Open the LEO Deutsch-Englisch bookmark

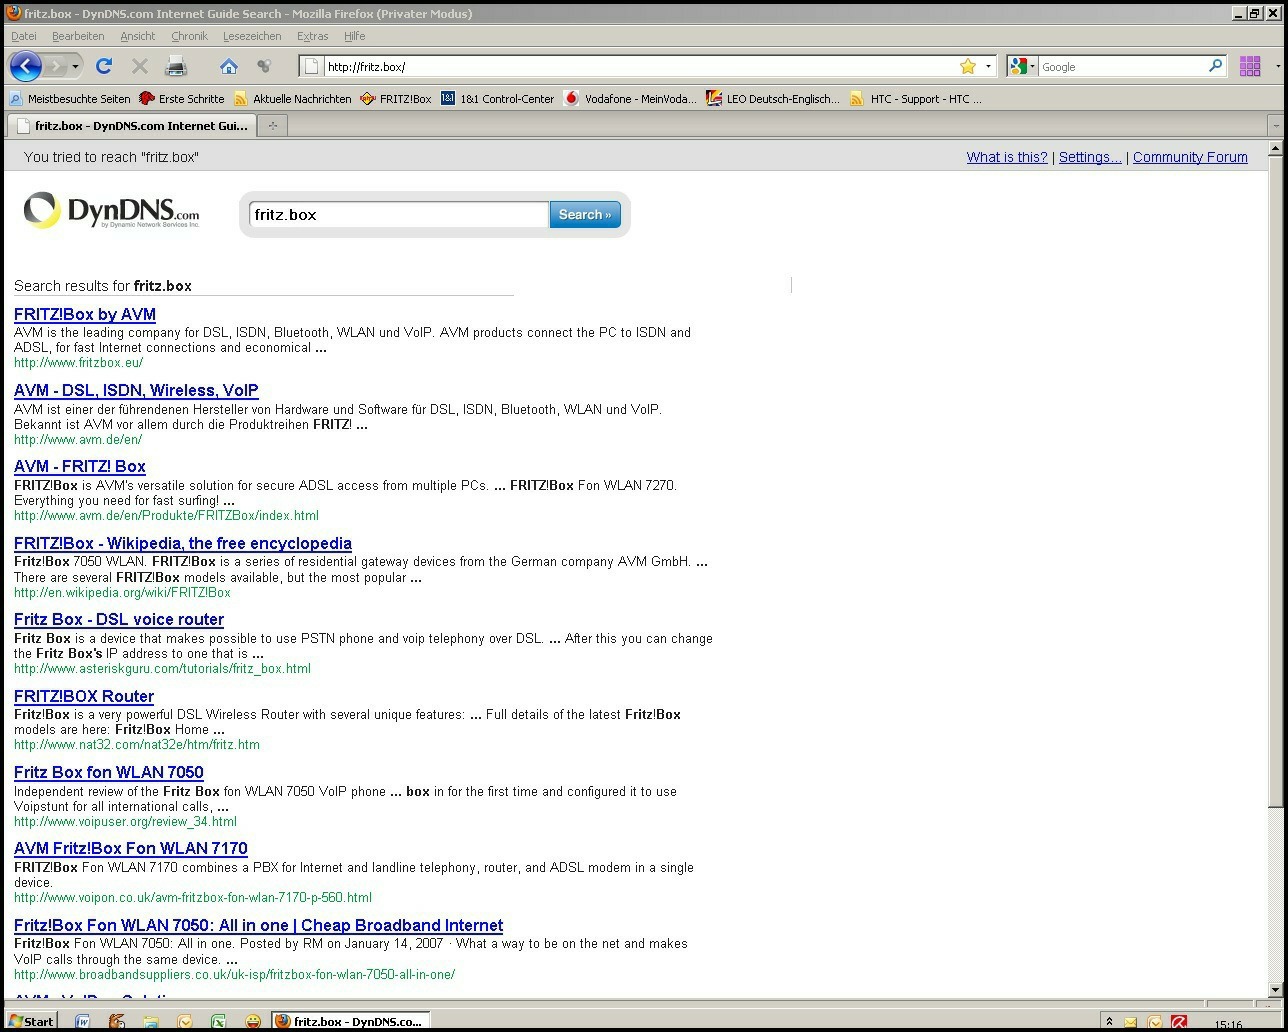coord(773,99)
